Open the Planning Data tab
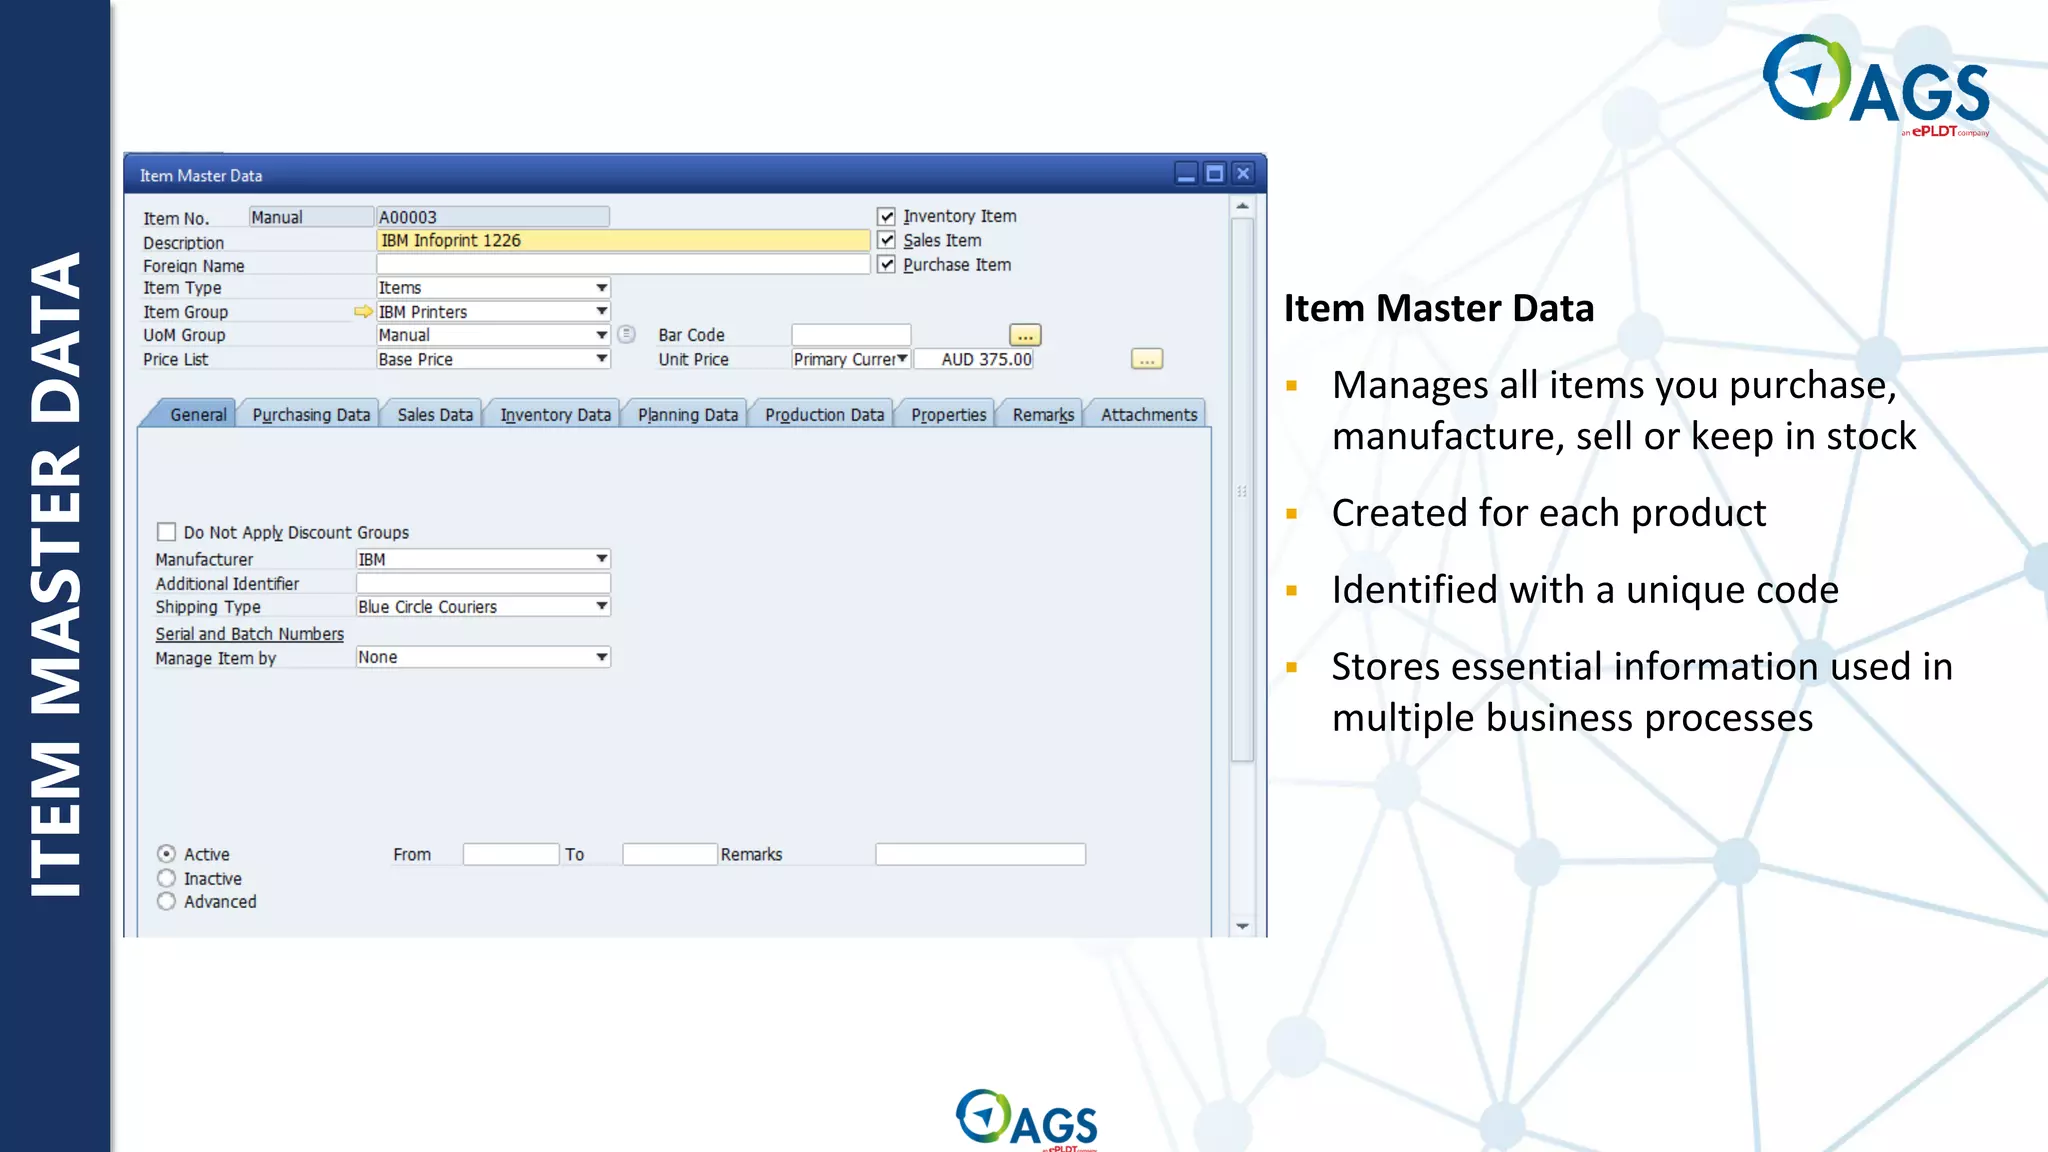Viewport: 2048px width, 1152px height. (x=688, y=415)
